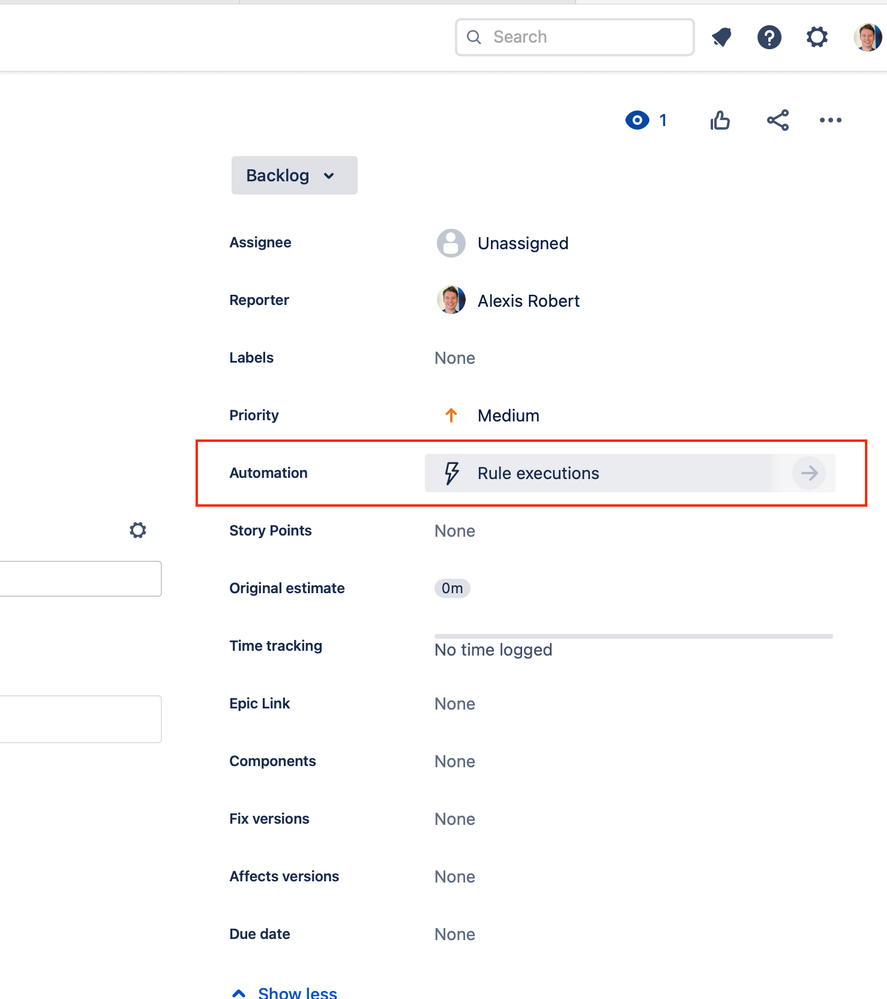The image size is (887, 999).
Task: Select the Unassigned assignee value
Action: pos(523,243)
